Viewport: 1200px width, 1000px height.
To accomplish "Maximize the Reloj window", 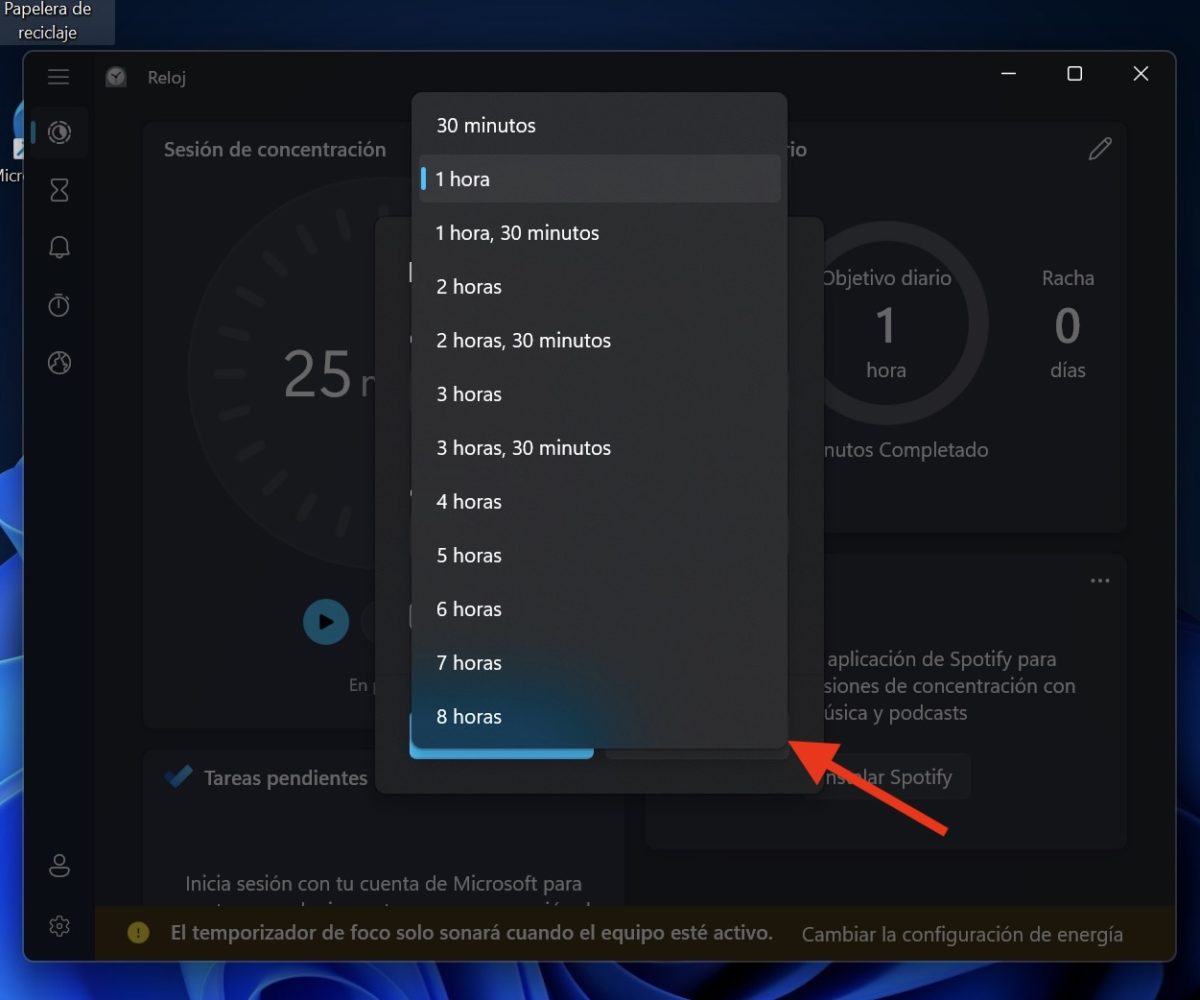I will pyautogui.click(x=1074, y=73).
